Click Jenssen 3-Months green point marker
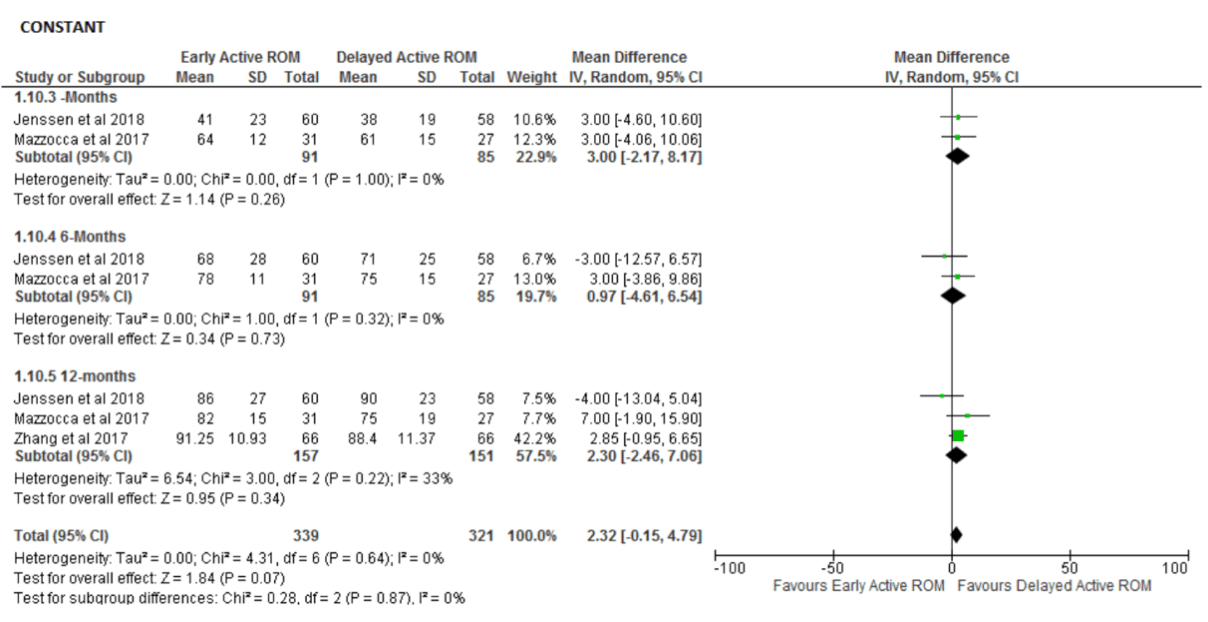 point(958,117)
